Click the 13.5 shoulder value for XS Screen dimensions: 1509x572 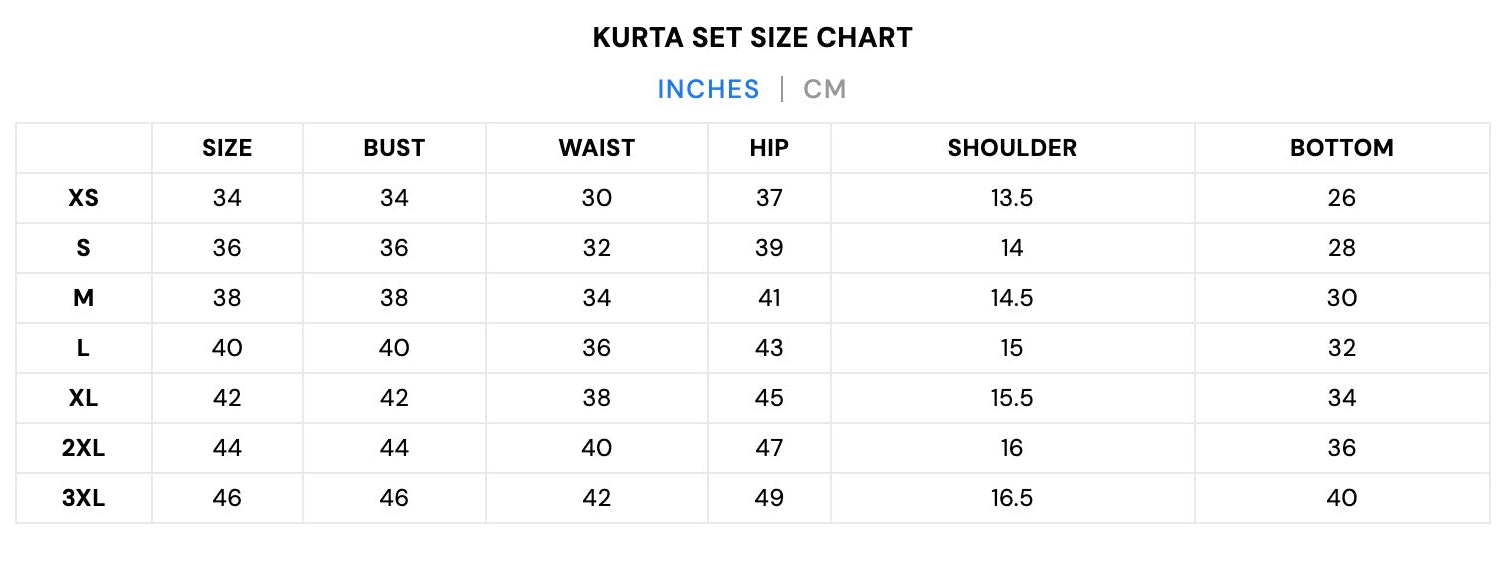(1012, 198)
